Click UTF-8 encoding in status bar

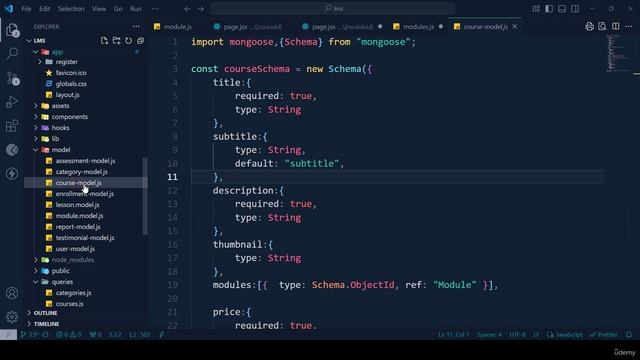[517, 335]
